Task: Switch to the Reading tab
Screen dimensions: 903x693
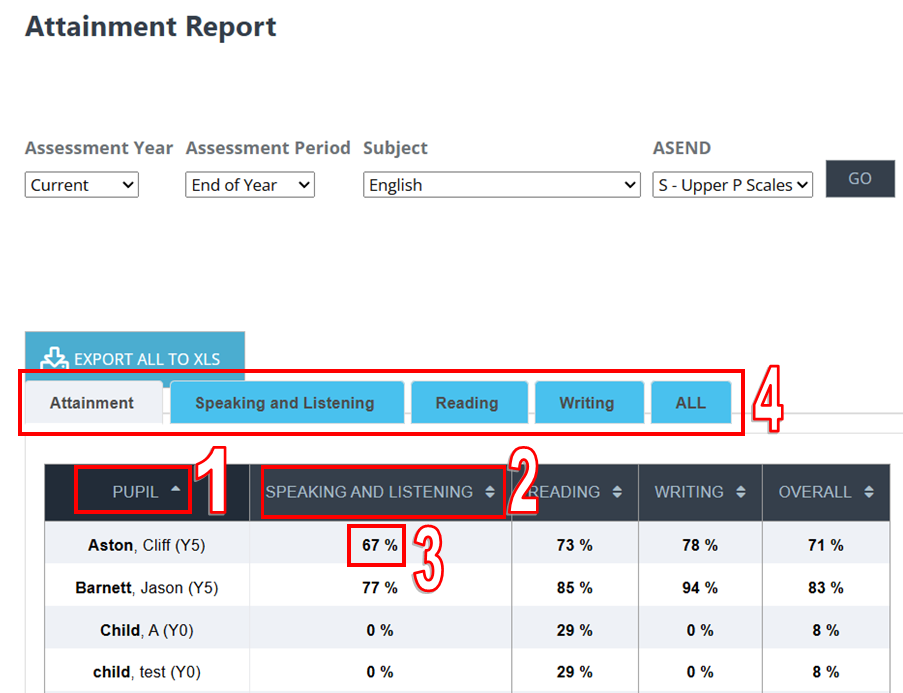Action: click(x=469, y=402)
